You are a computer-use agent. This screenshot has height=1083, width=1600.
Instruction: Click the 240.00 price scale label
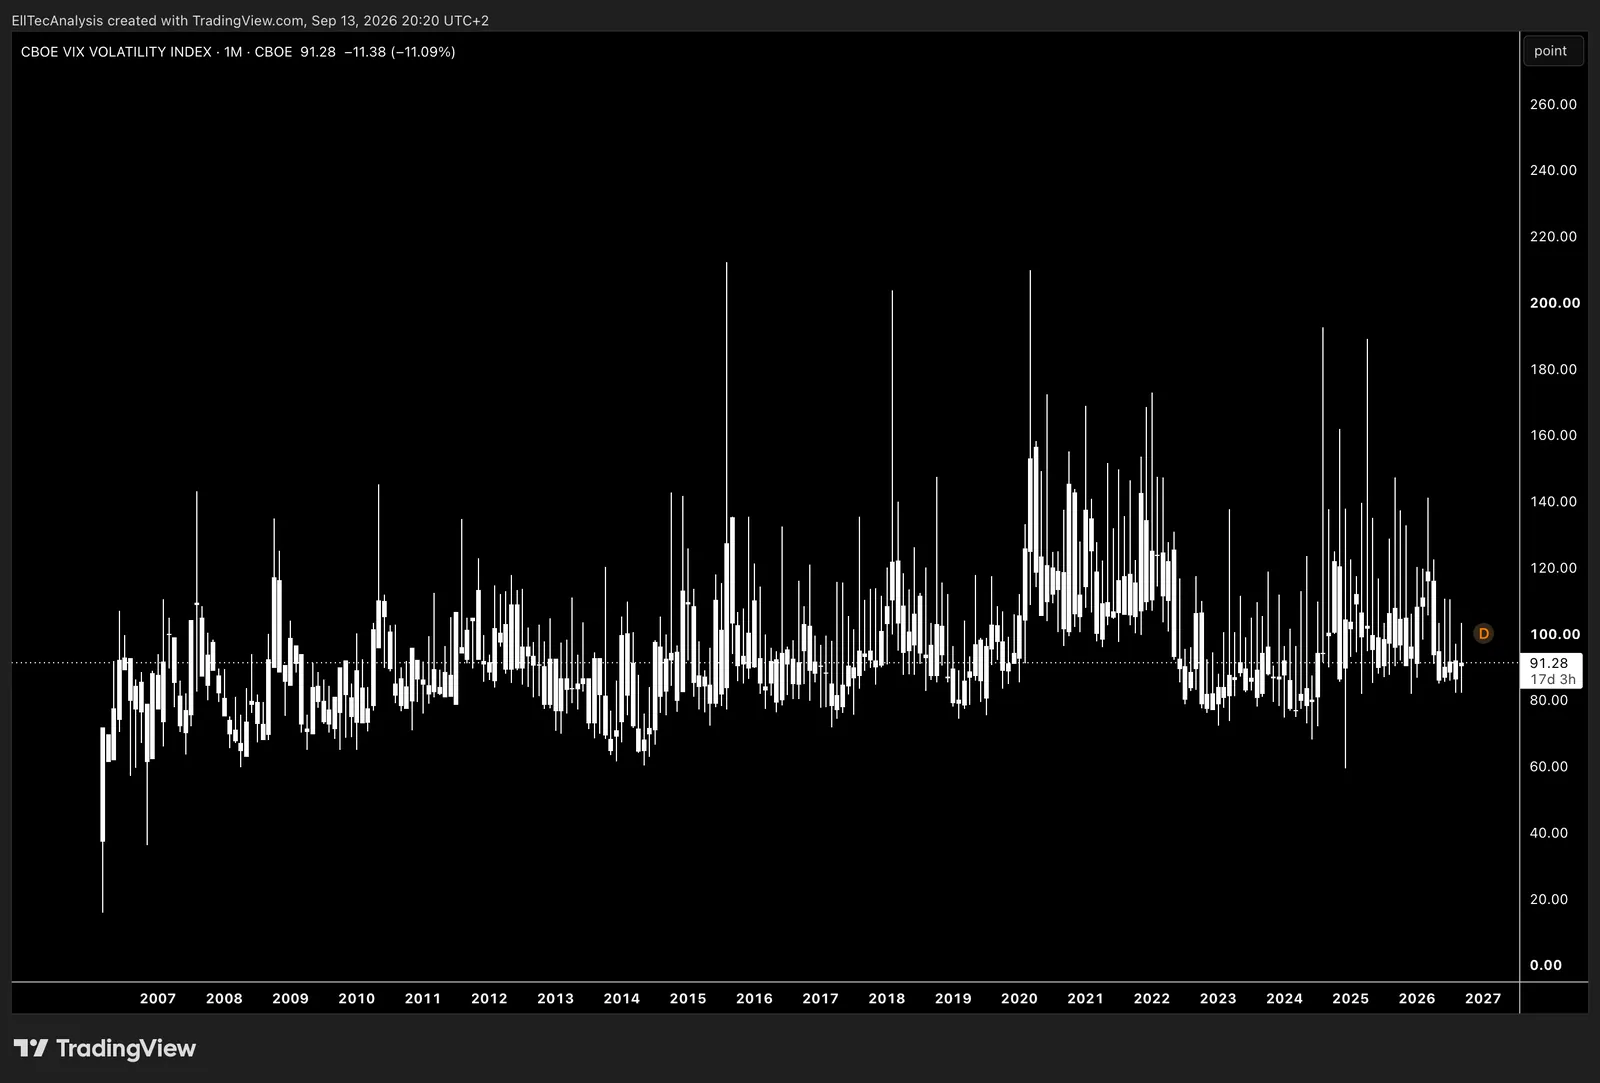1553,170
